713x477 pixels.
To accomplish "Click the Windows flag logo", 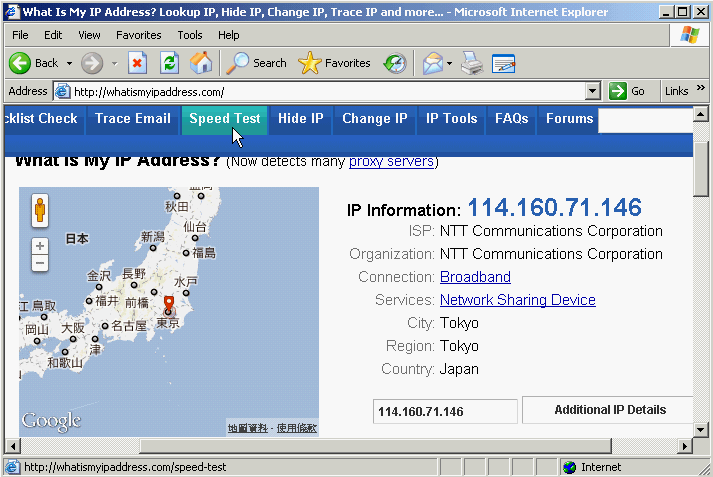I will tap(689, 35).
